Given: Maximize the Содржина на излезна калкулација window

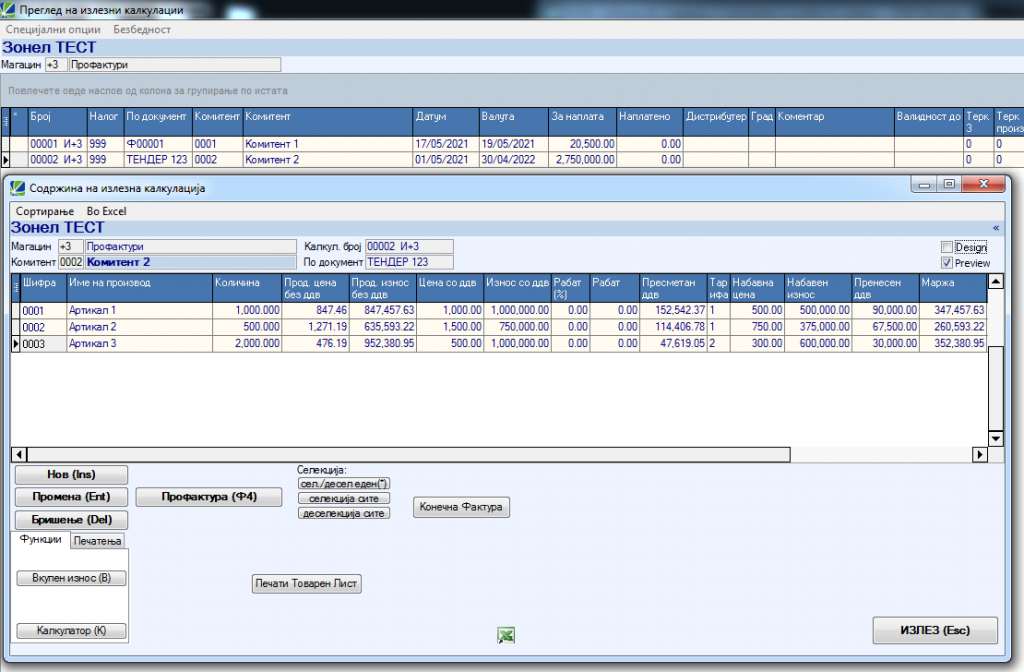Looking at the screenshot, I should [949, 185].
